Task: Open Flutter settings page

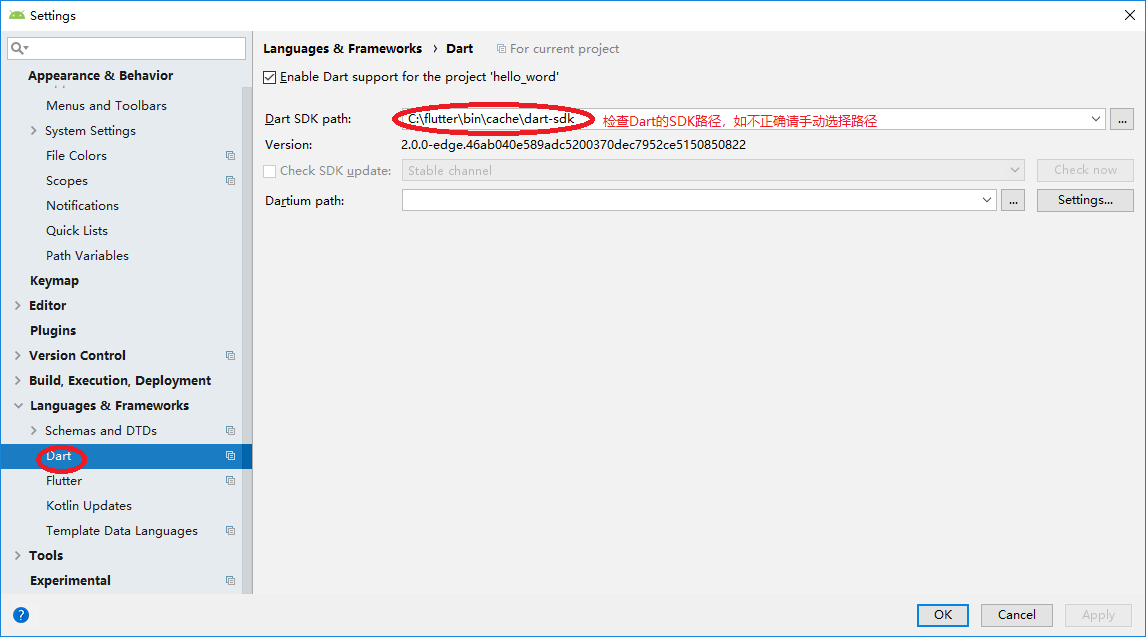Action: (64, 481)
